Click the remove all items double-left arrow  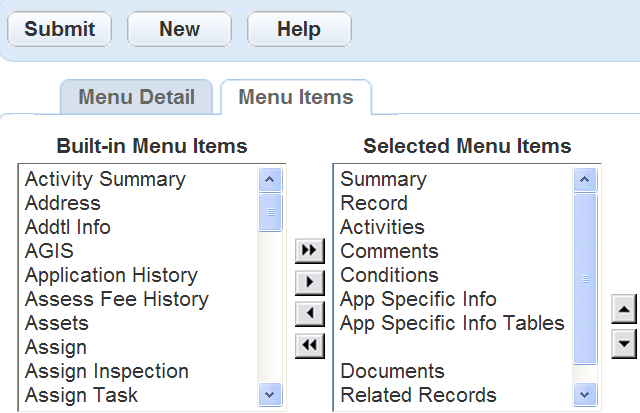[310, 345]
